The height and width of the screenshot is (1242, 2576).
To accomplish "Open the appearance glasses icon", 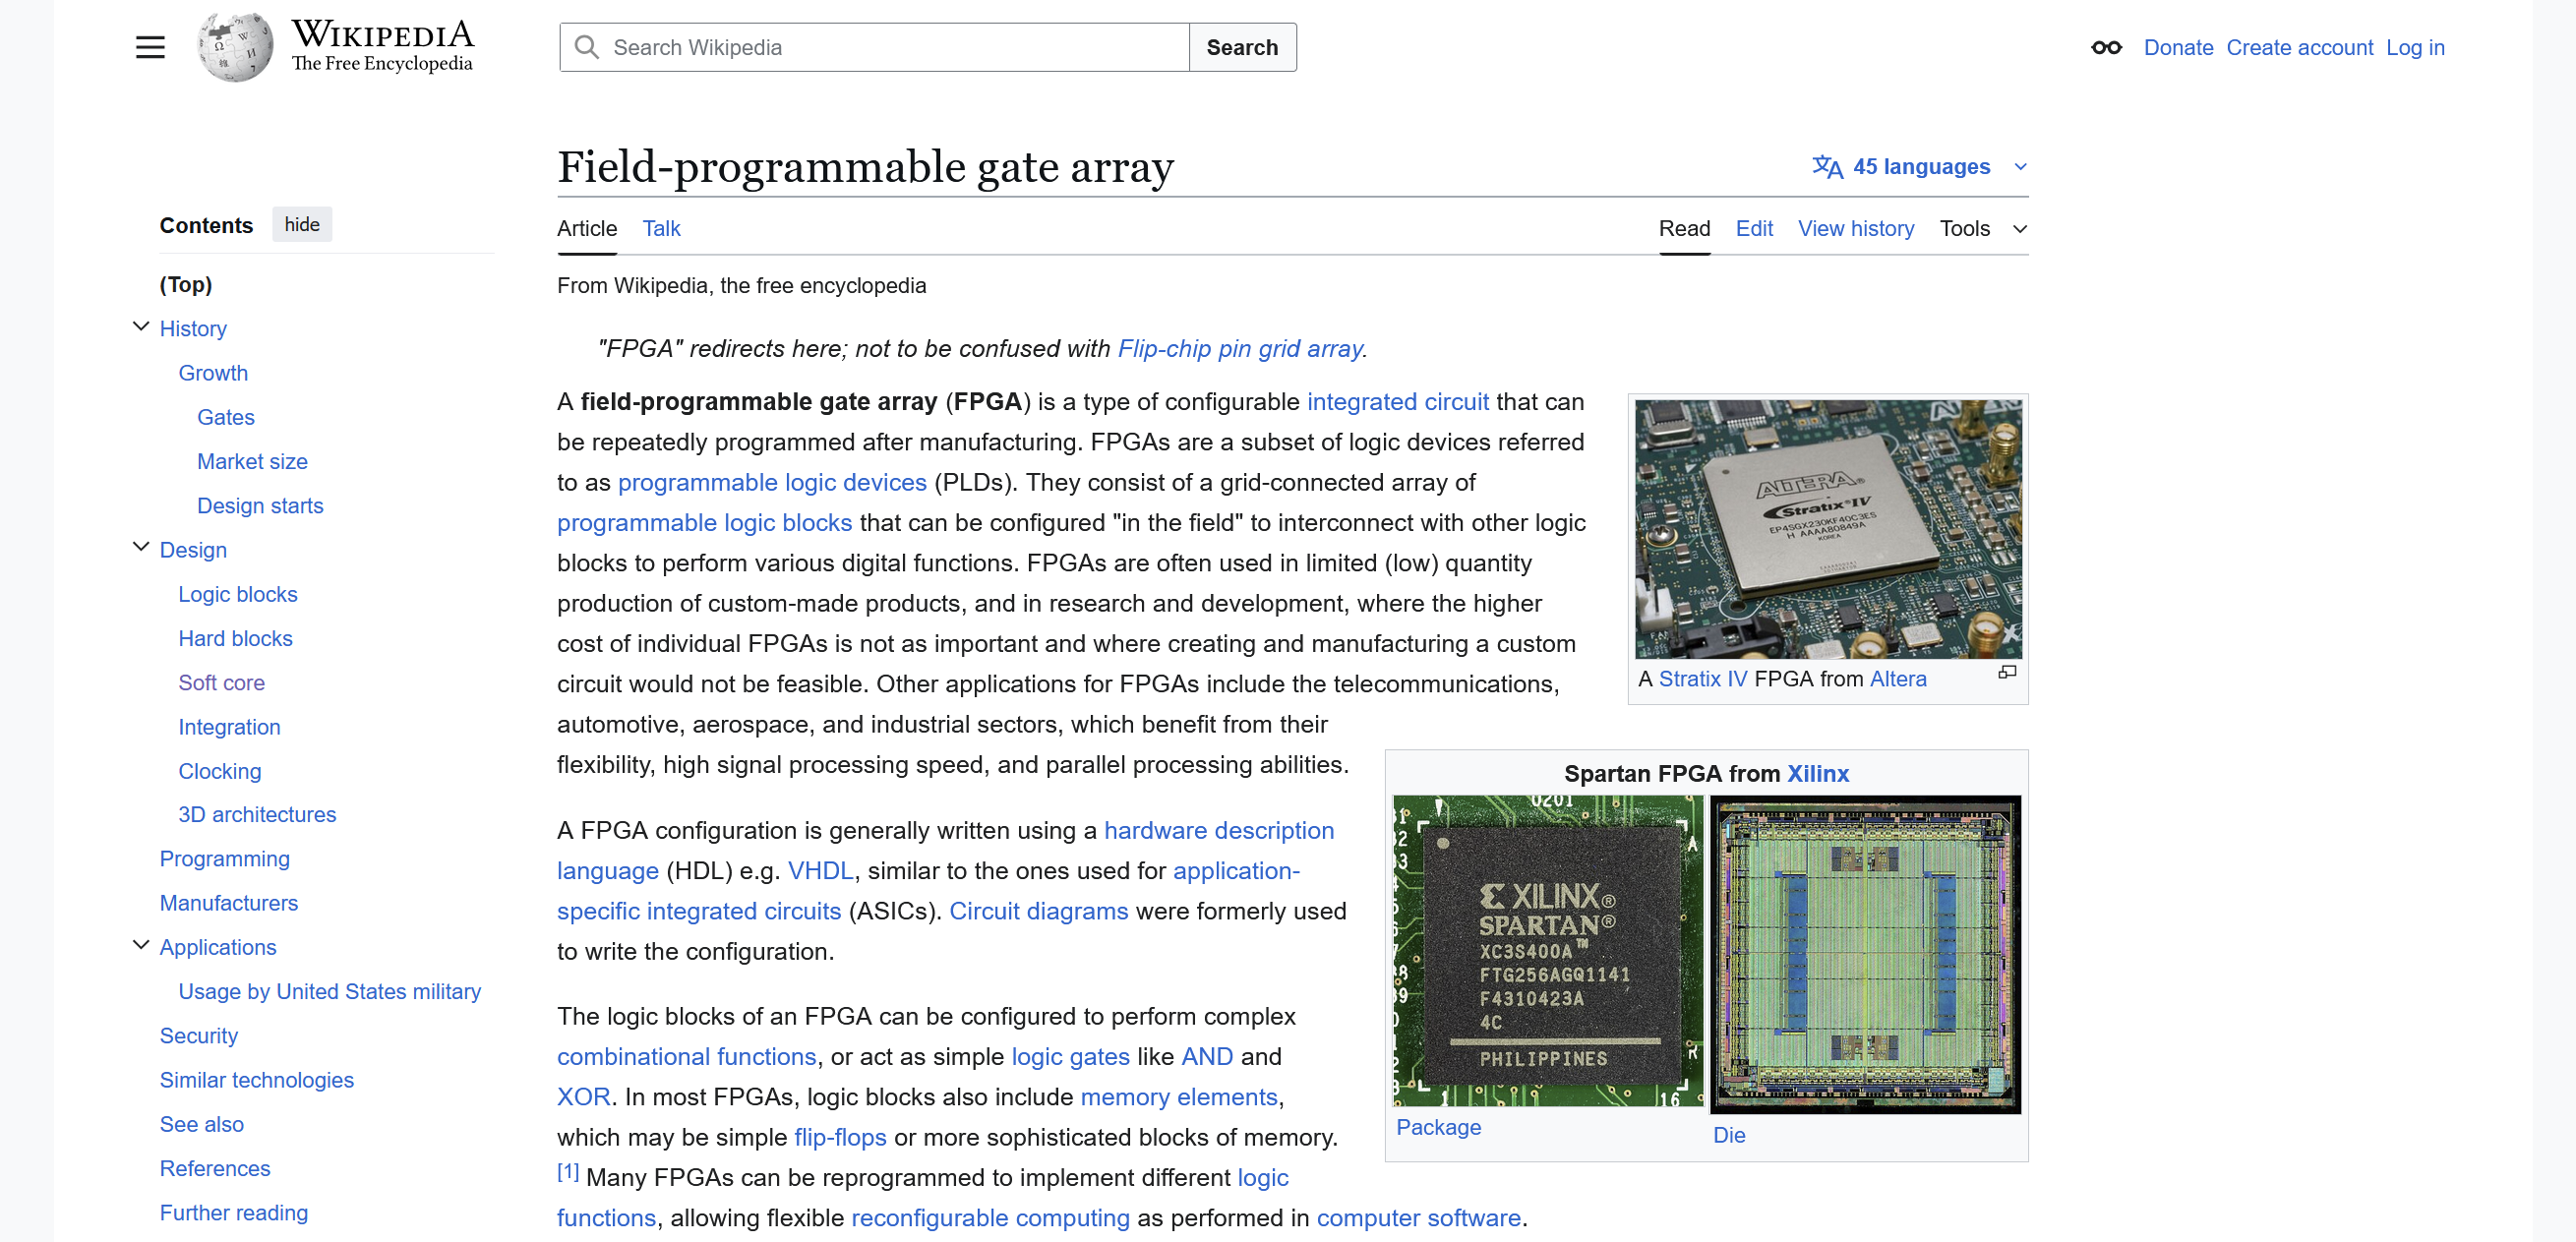I will [x=2106, y=47].
